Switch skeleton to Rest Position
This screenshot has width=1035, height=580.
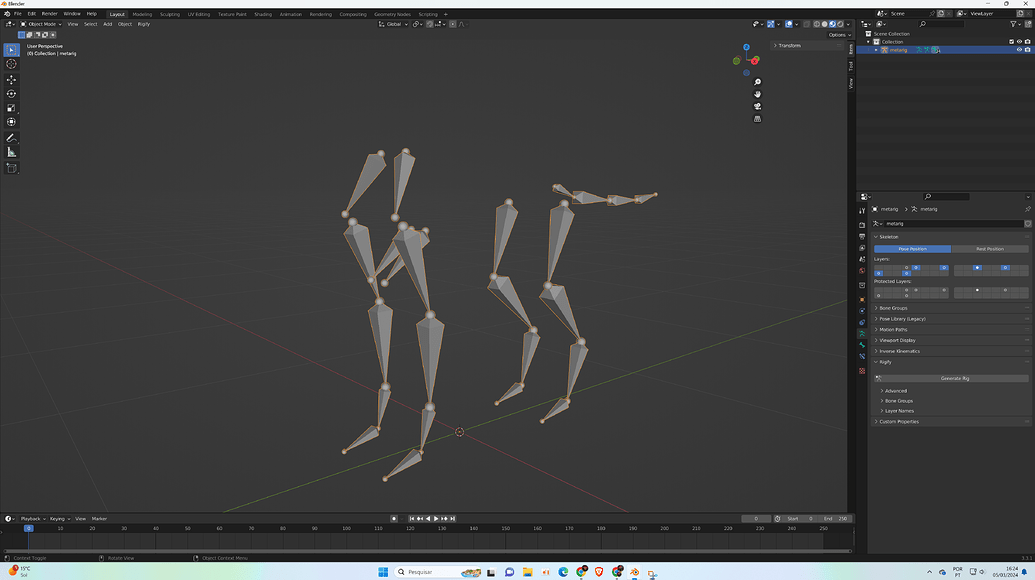989,249
